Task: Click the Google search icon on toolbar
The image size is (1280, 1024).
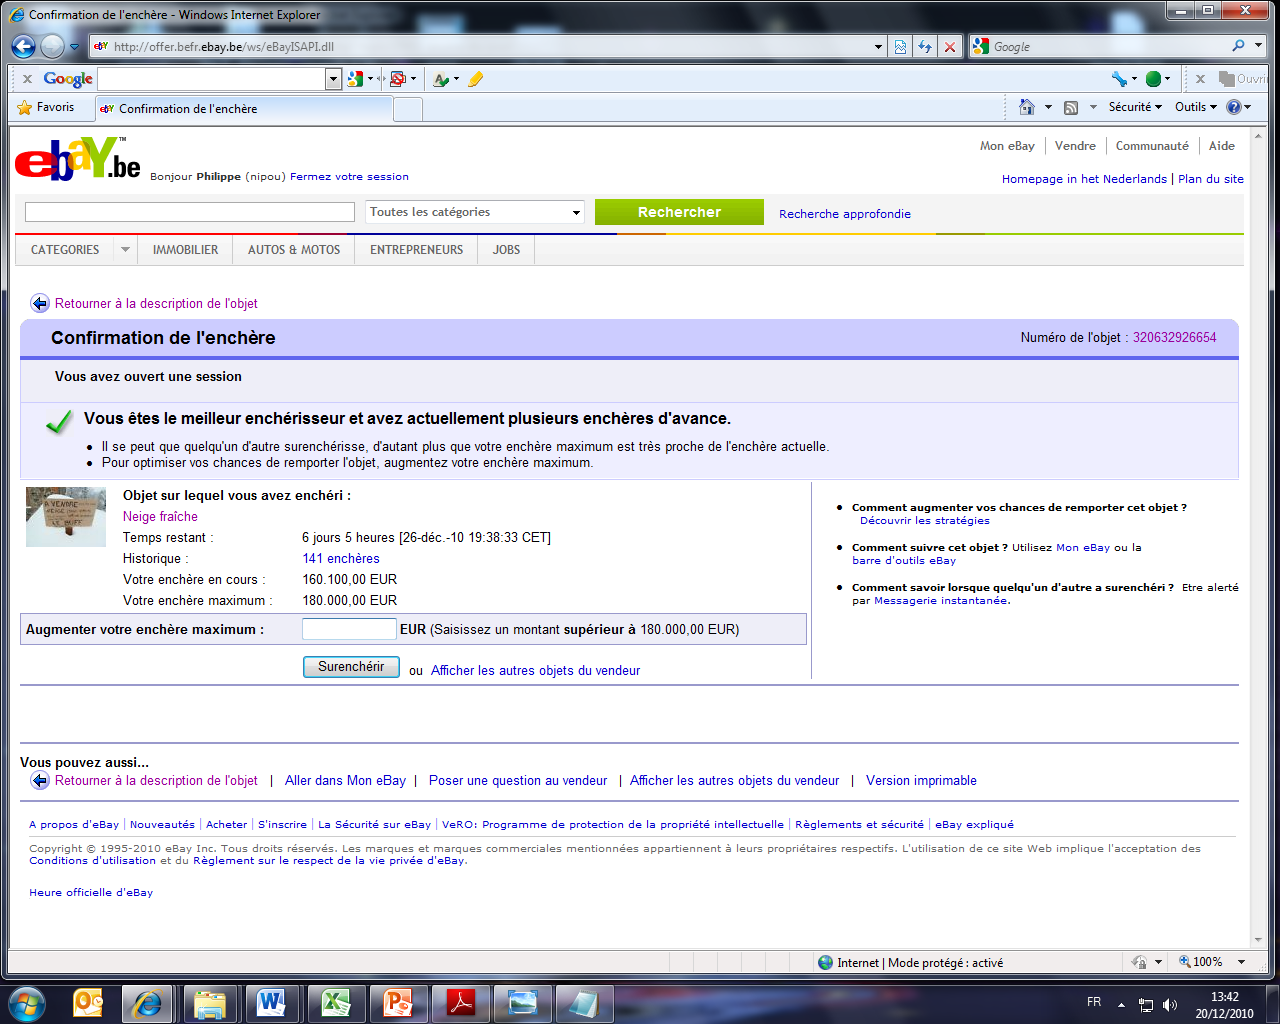Action: pos(355,79)
